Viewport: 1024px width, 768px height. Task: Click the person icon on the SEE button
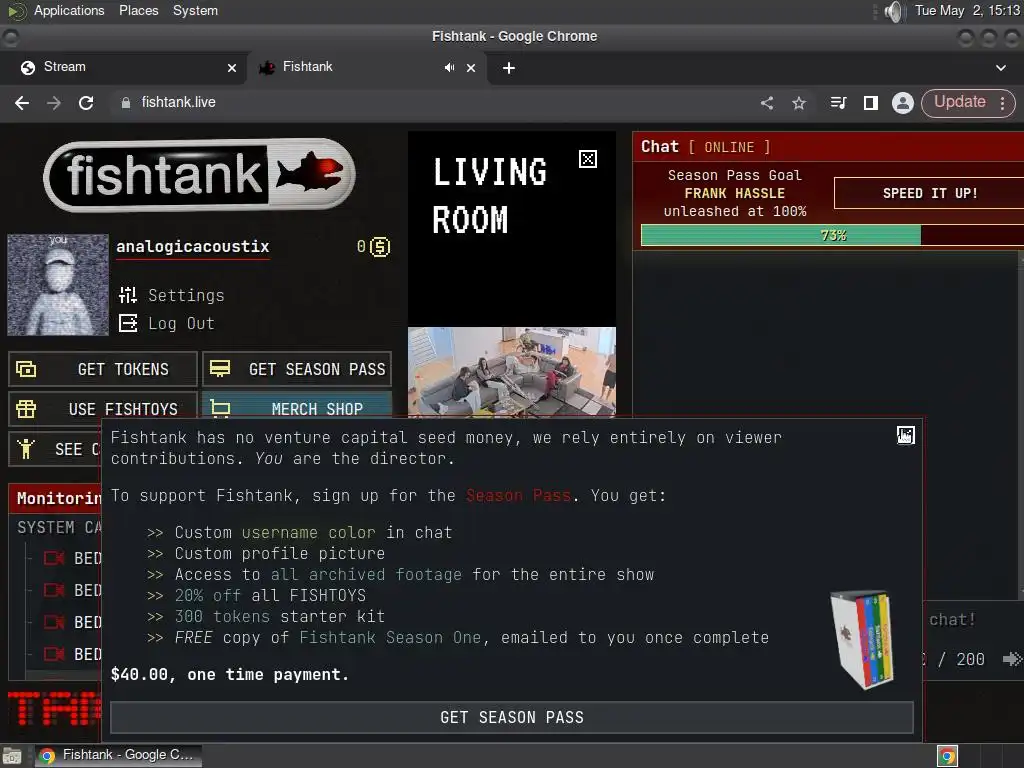26,449
